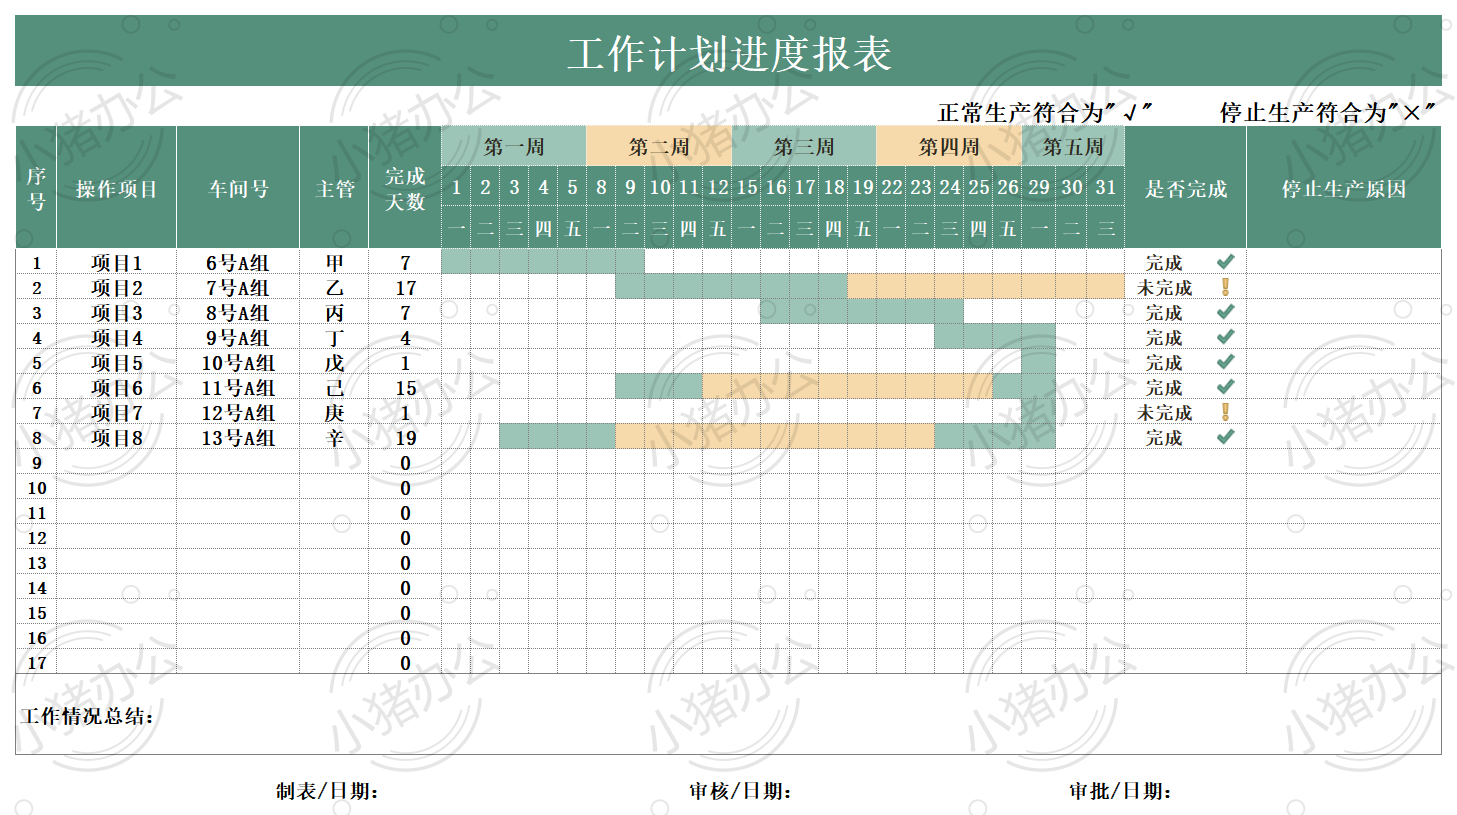Select the 未完成 status in row 项目7

[1164, 412]
